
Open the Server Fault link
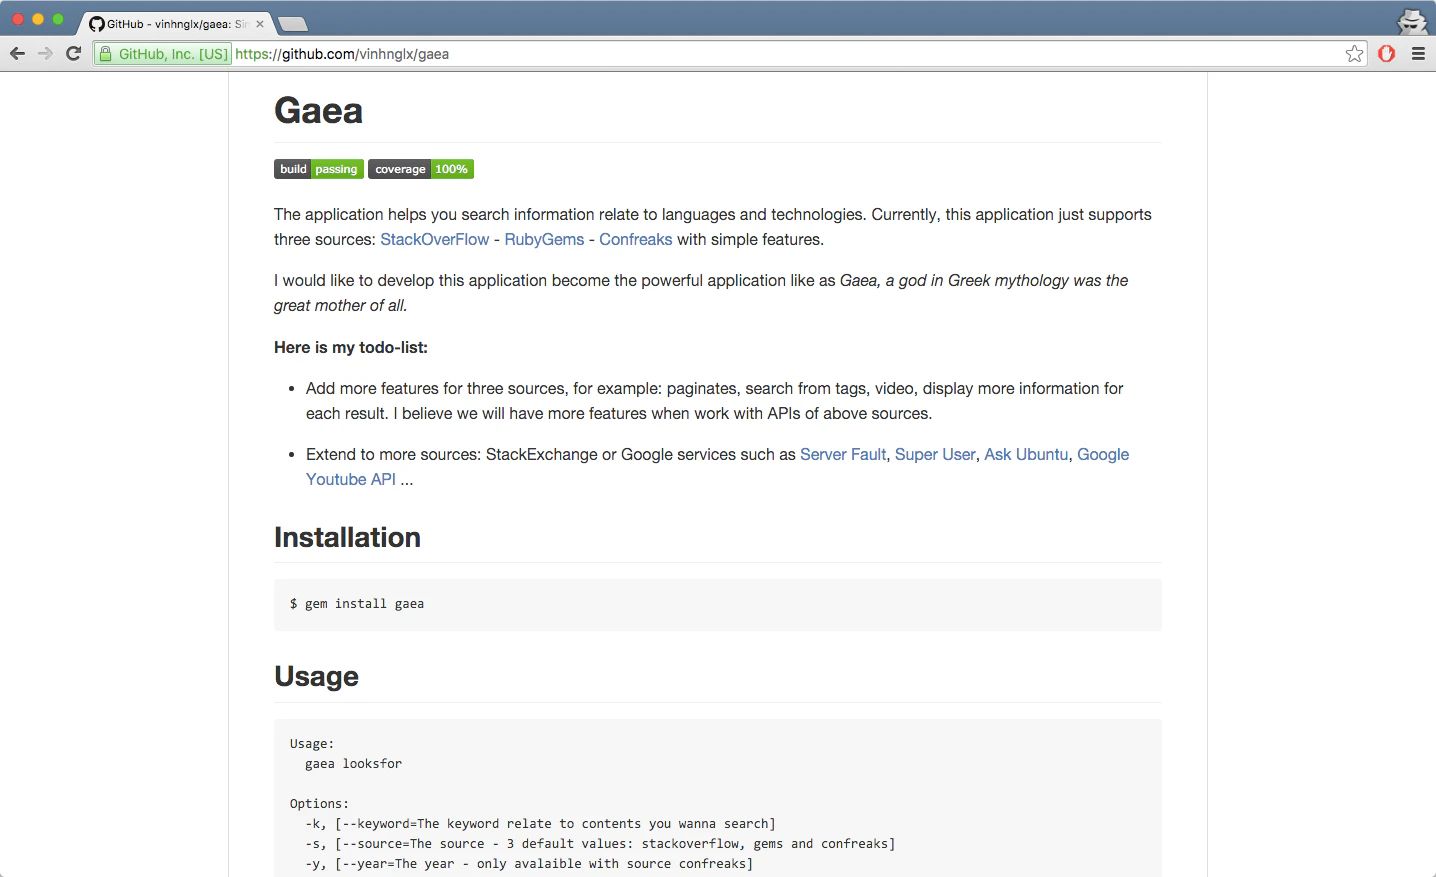click(842, 454)
